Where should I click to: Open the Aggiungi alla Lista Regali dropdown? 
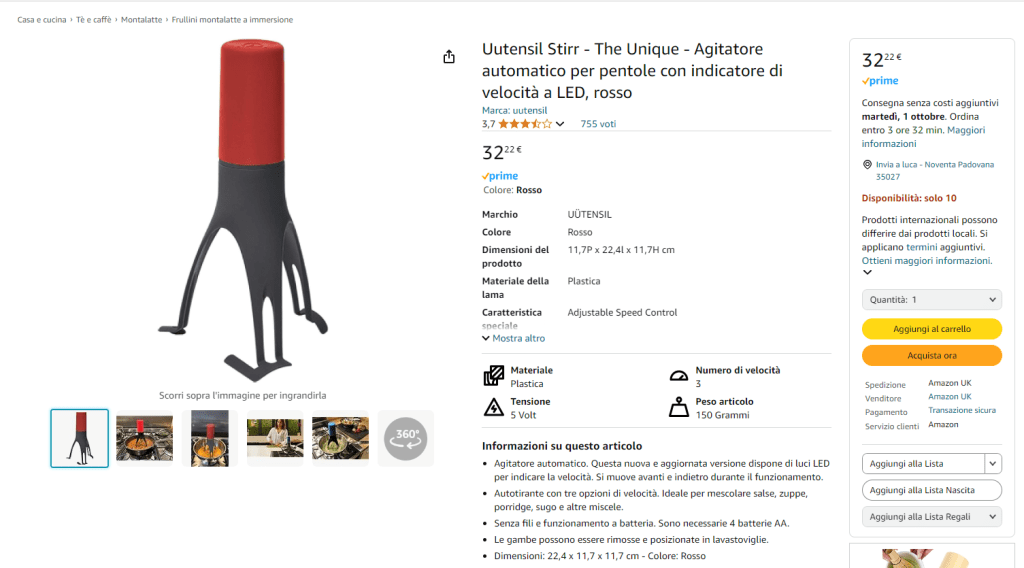[931, 516]
